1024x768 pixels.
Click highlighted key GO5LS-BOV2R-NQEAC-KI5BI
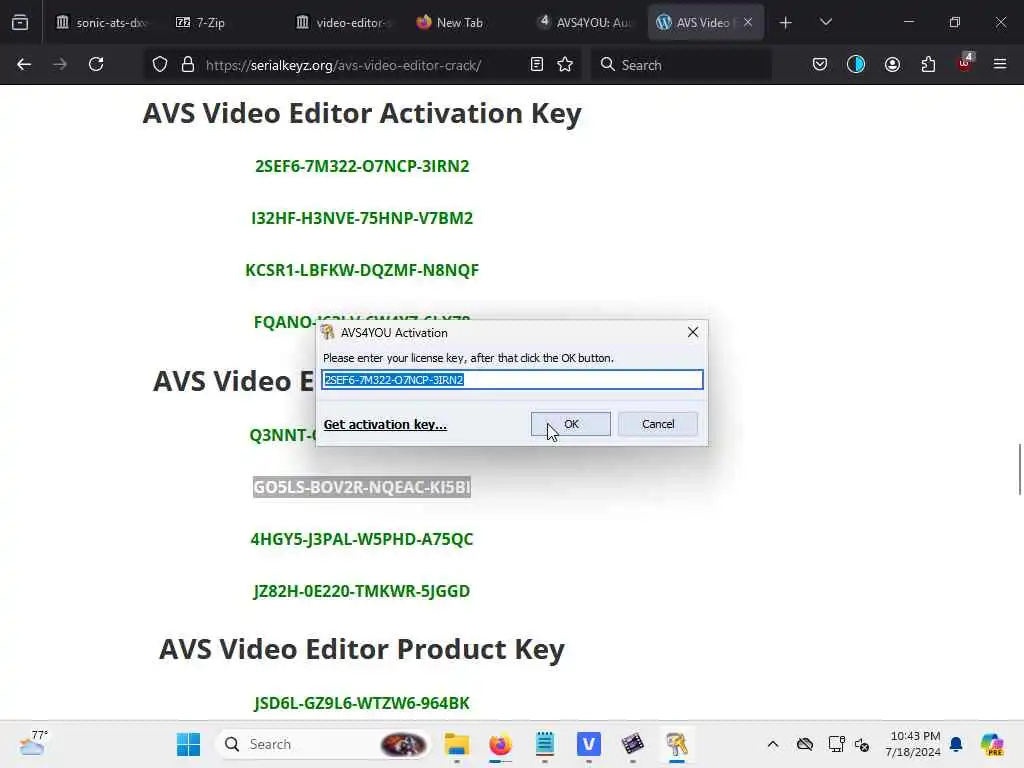[362, 487]
